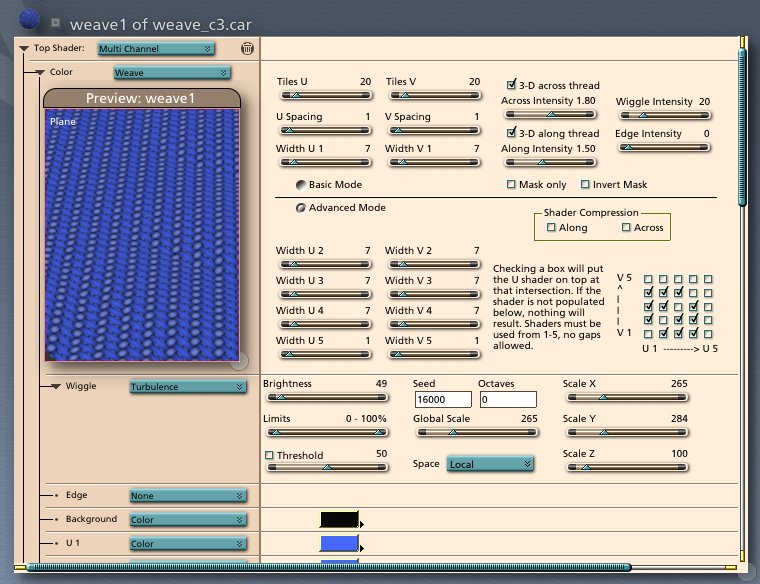Image resolution: width=760 pixels, height=584 pixels.
Task: Click the trash icon beside Top Shader
Action: (x=247, y=47)
